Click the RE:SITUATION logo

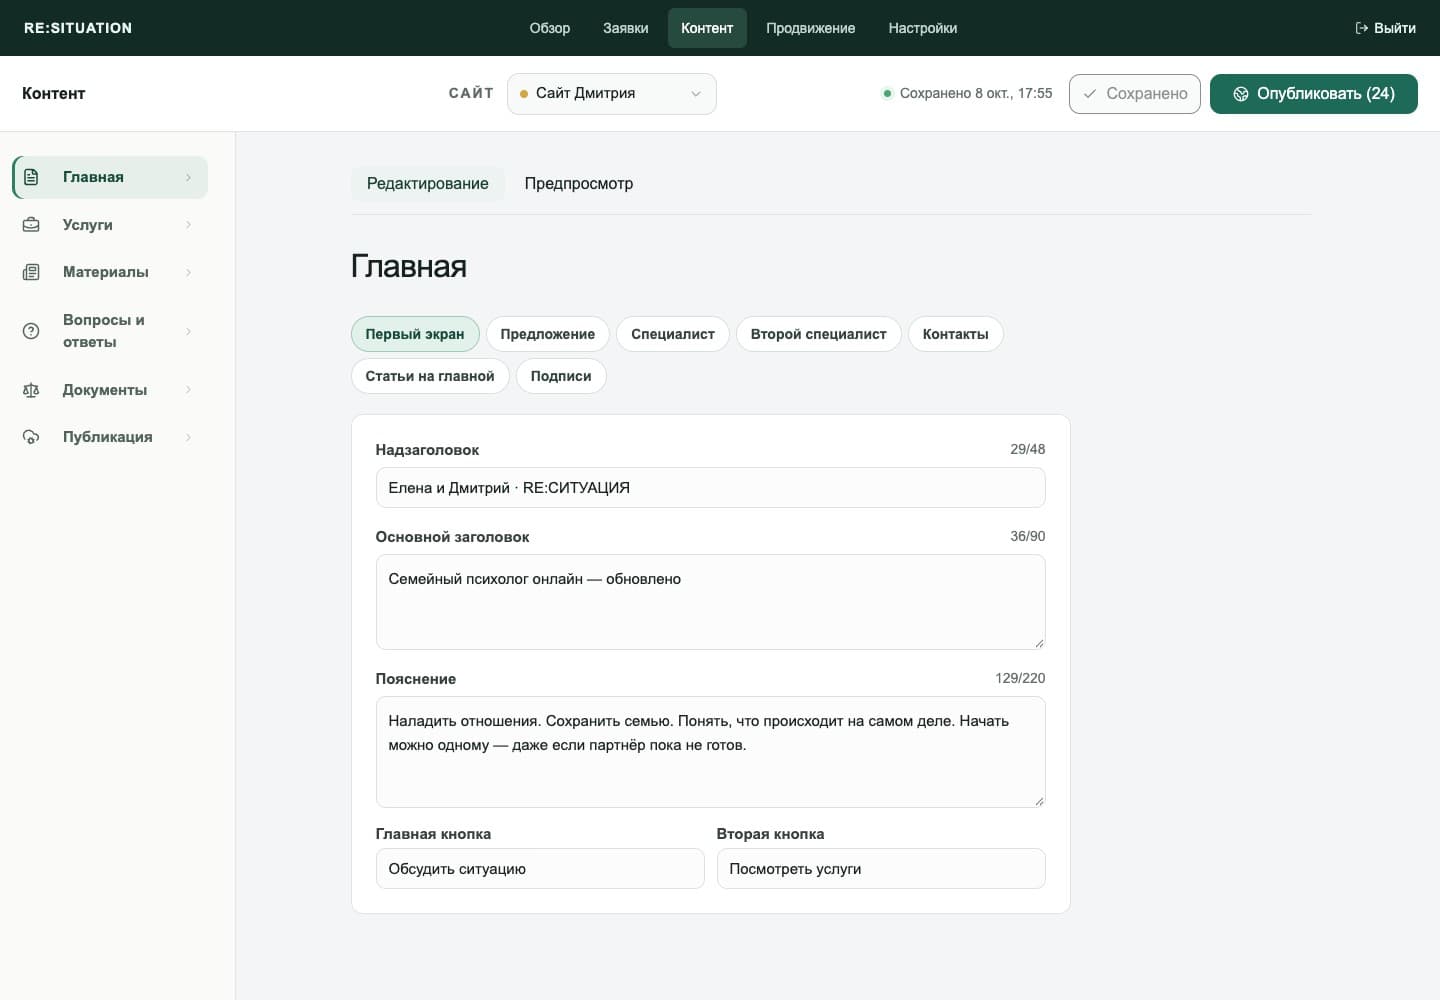pyautogui.click(x=78, y=28)
